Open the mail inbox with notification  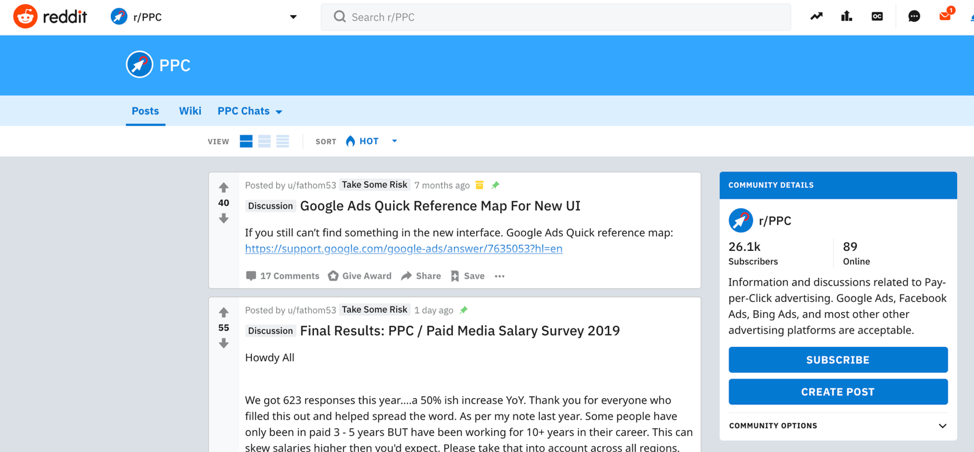point(945,16)
